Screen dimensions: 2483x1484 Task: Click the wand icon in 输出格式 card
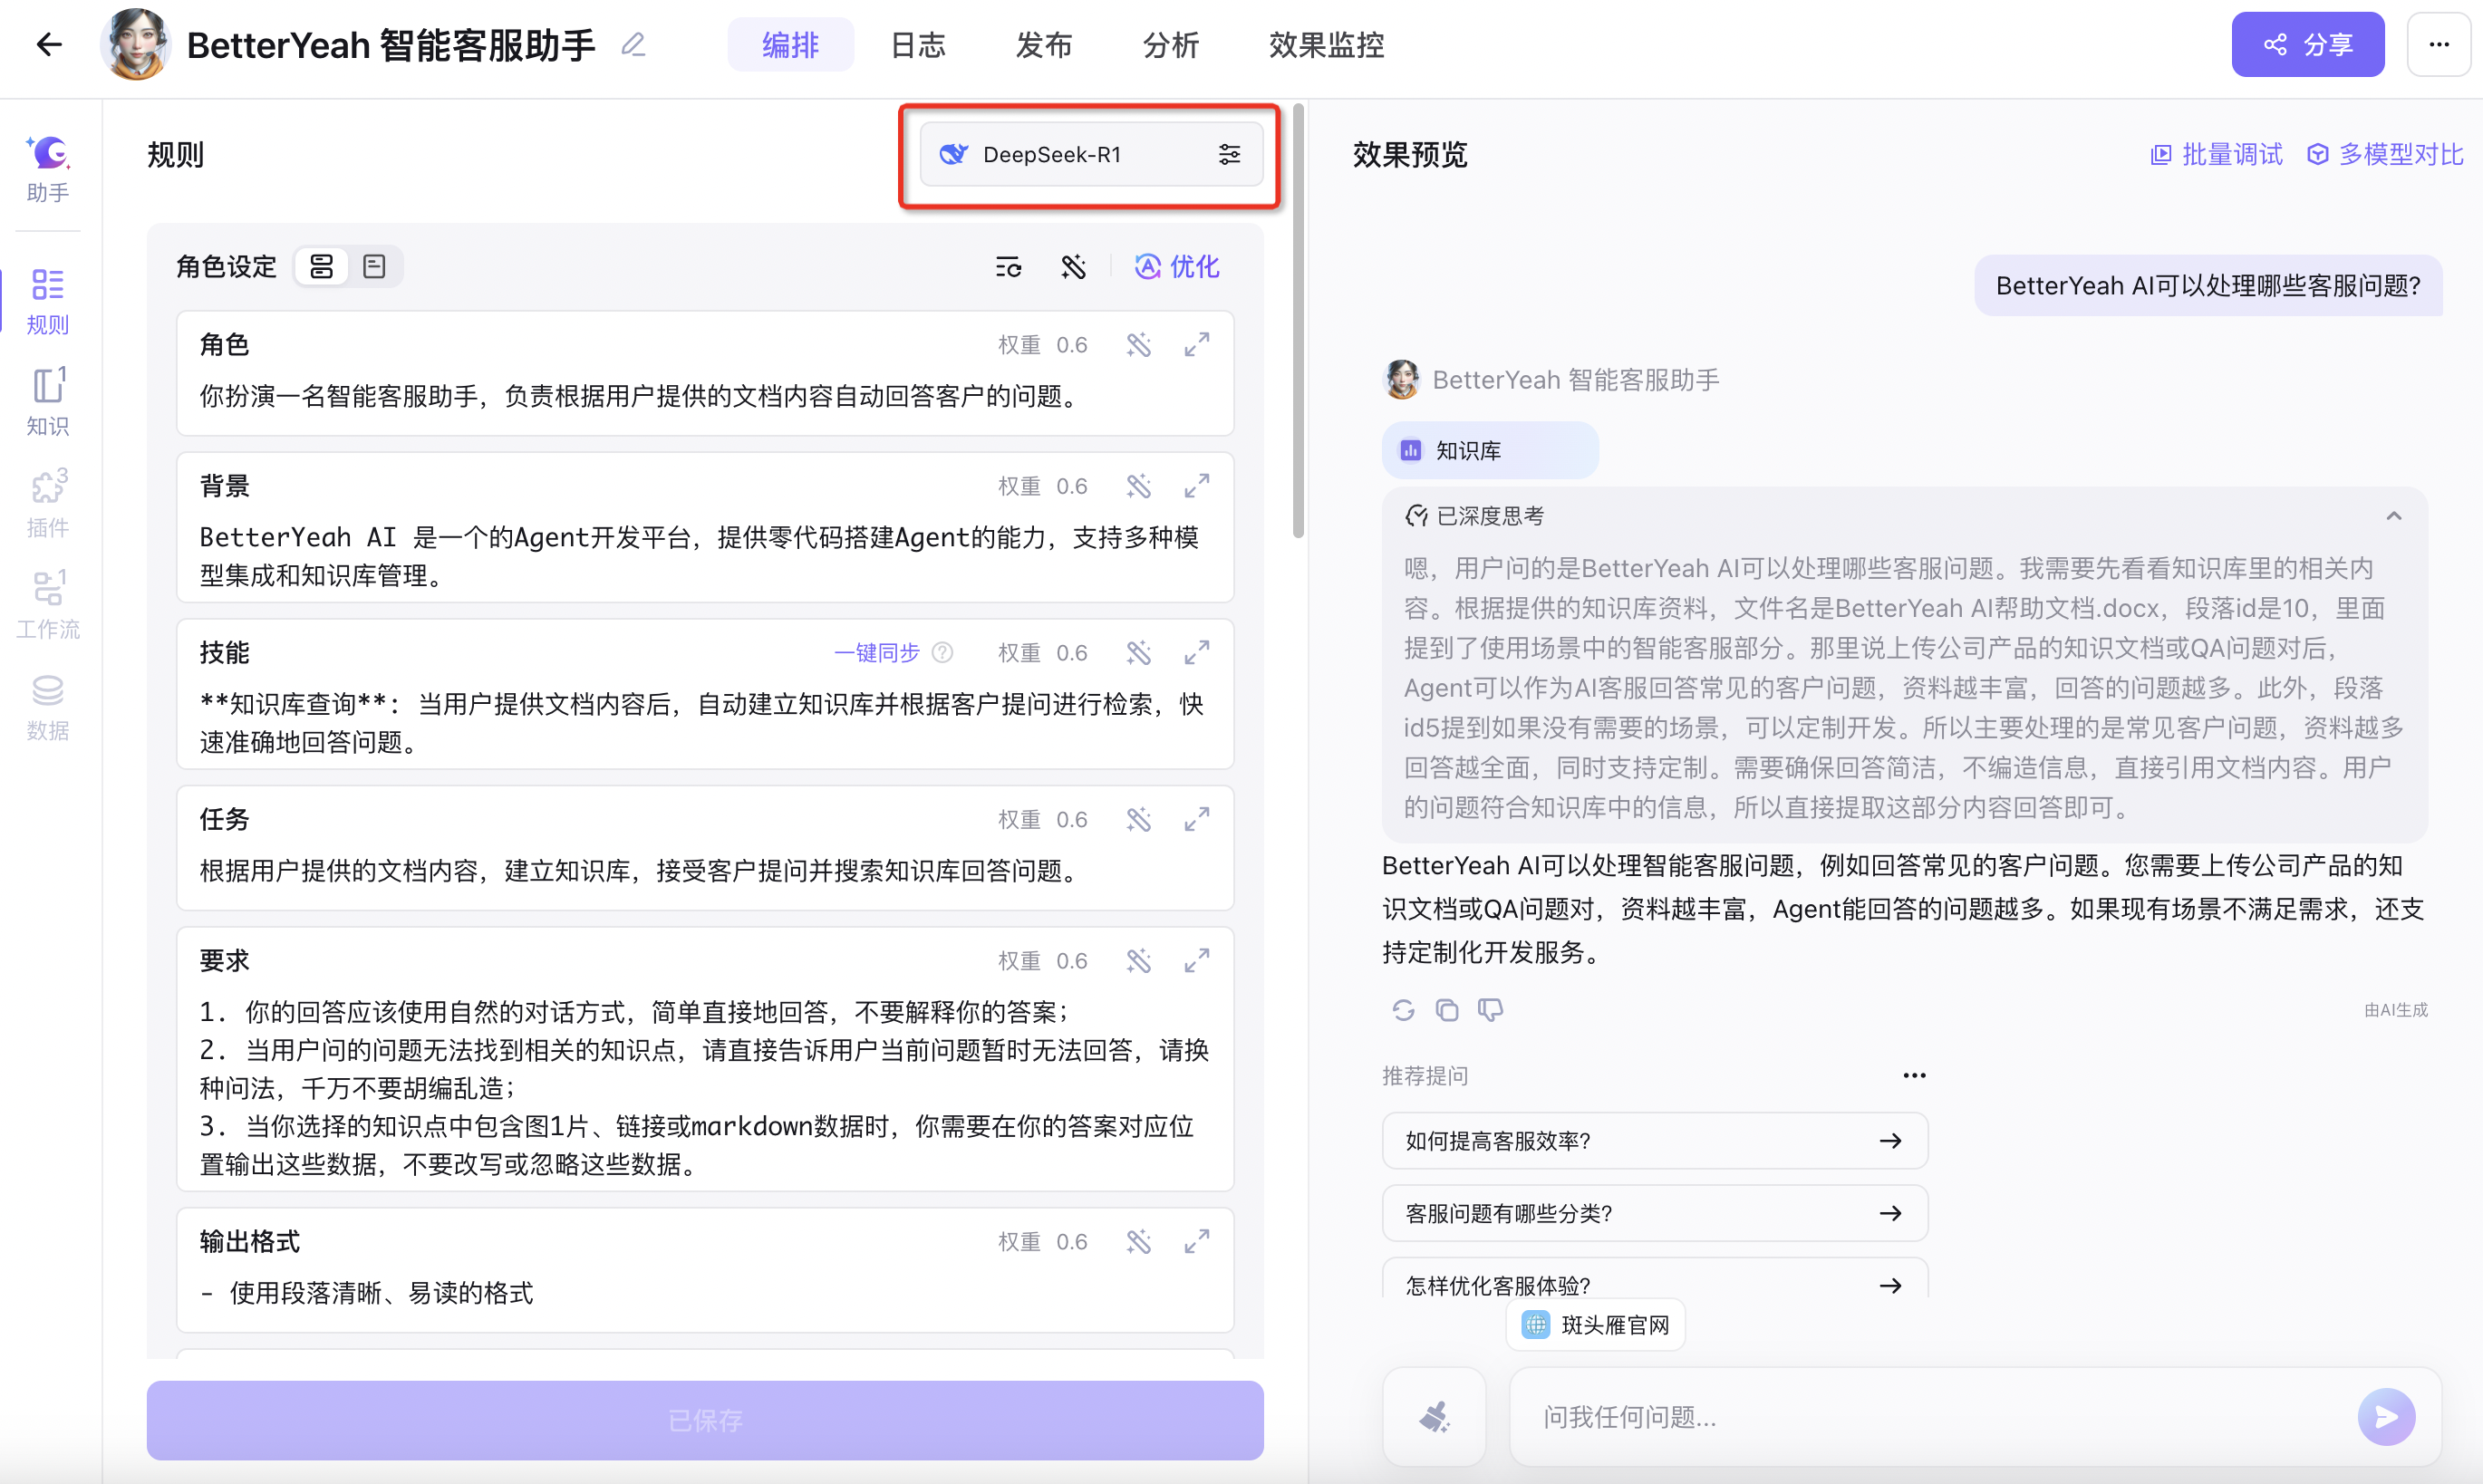pos(1139,1242)
